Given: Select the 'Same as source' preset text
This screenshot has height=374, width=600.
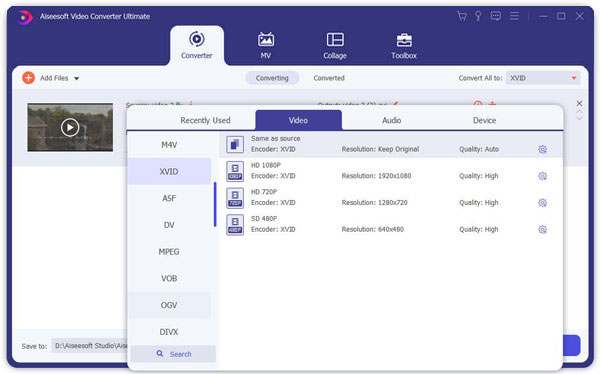Looking at the screenshot, I should [276, 139].
